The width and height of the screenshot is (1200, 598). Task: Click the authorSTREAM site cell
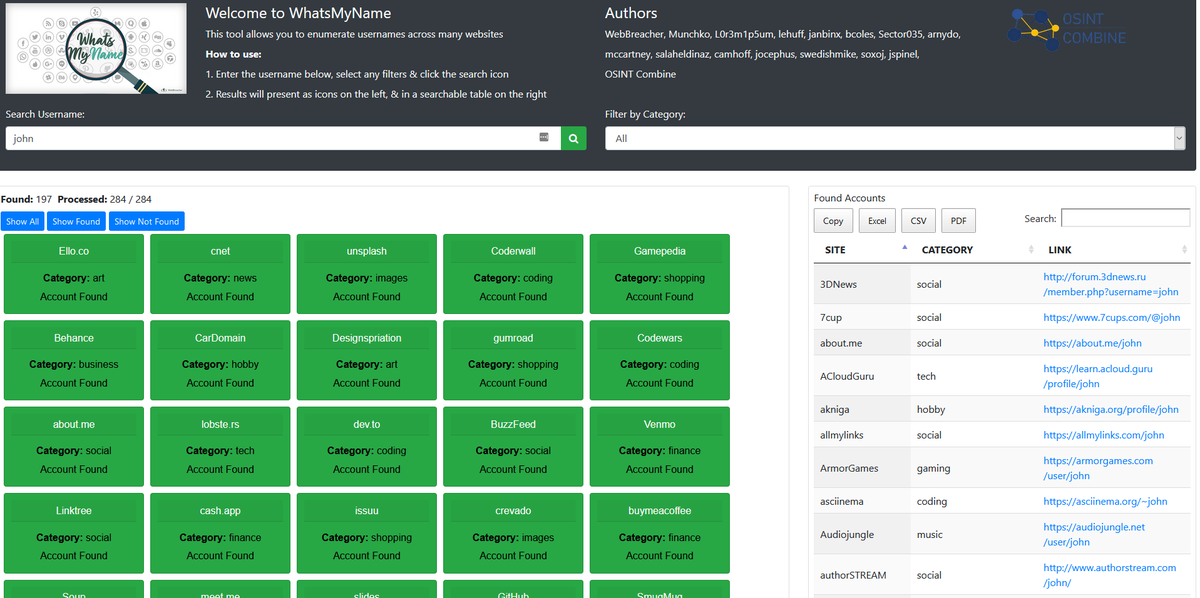coord(862,575)
